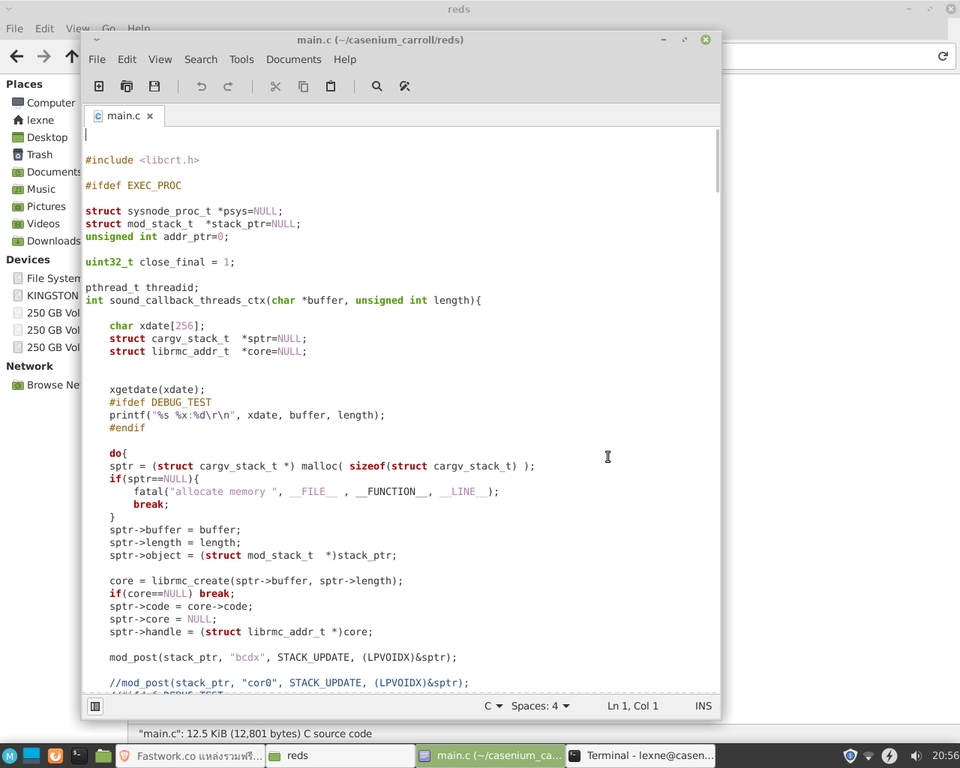Open KINGSTON device in sidebar
The height and width of the screenshot is (768, 960).
pyautogui.click(x=46, y=295)
